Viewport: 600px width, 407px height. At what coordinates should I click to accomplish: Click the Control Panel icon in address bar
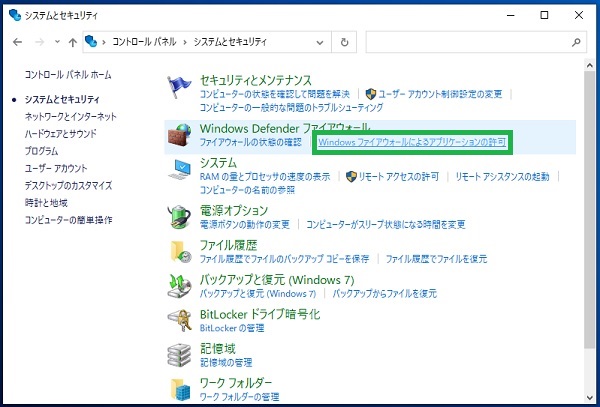[91, 41]
